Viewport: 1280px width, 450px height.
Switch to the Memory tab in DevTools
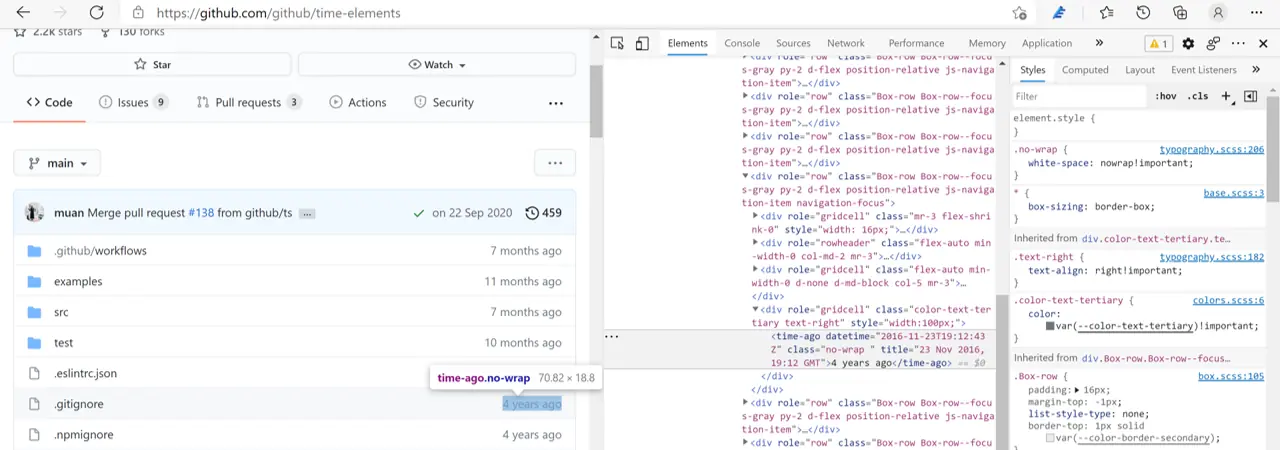[x=987, y=43]
